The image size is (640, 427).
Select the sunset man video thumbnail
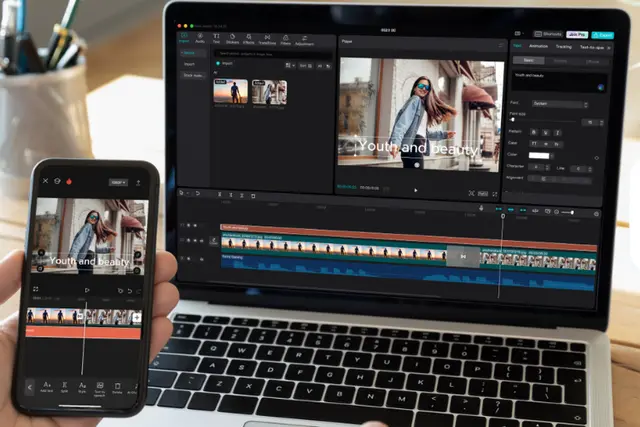click(231, 91)
